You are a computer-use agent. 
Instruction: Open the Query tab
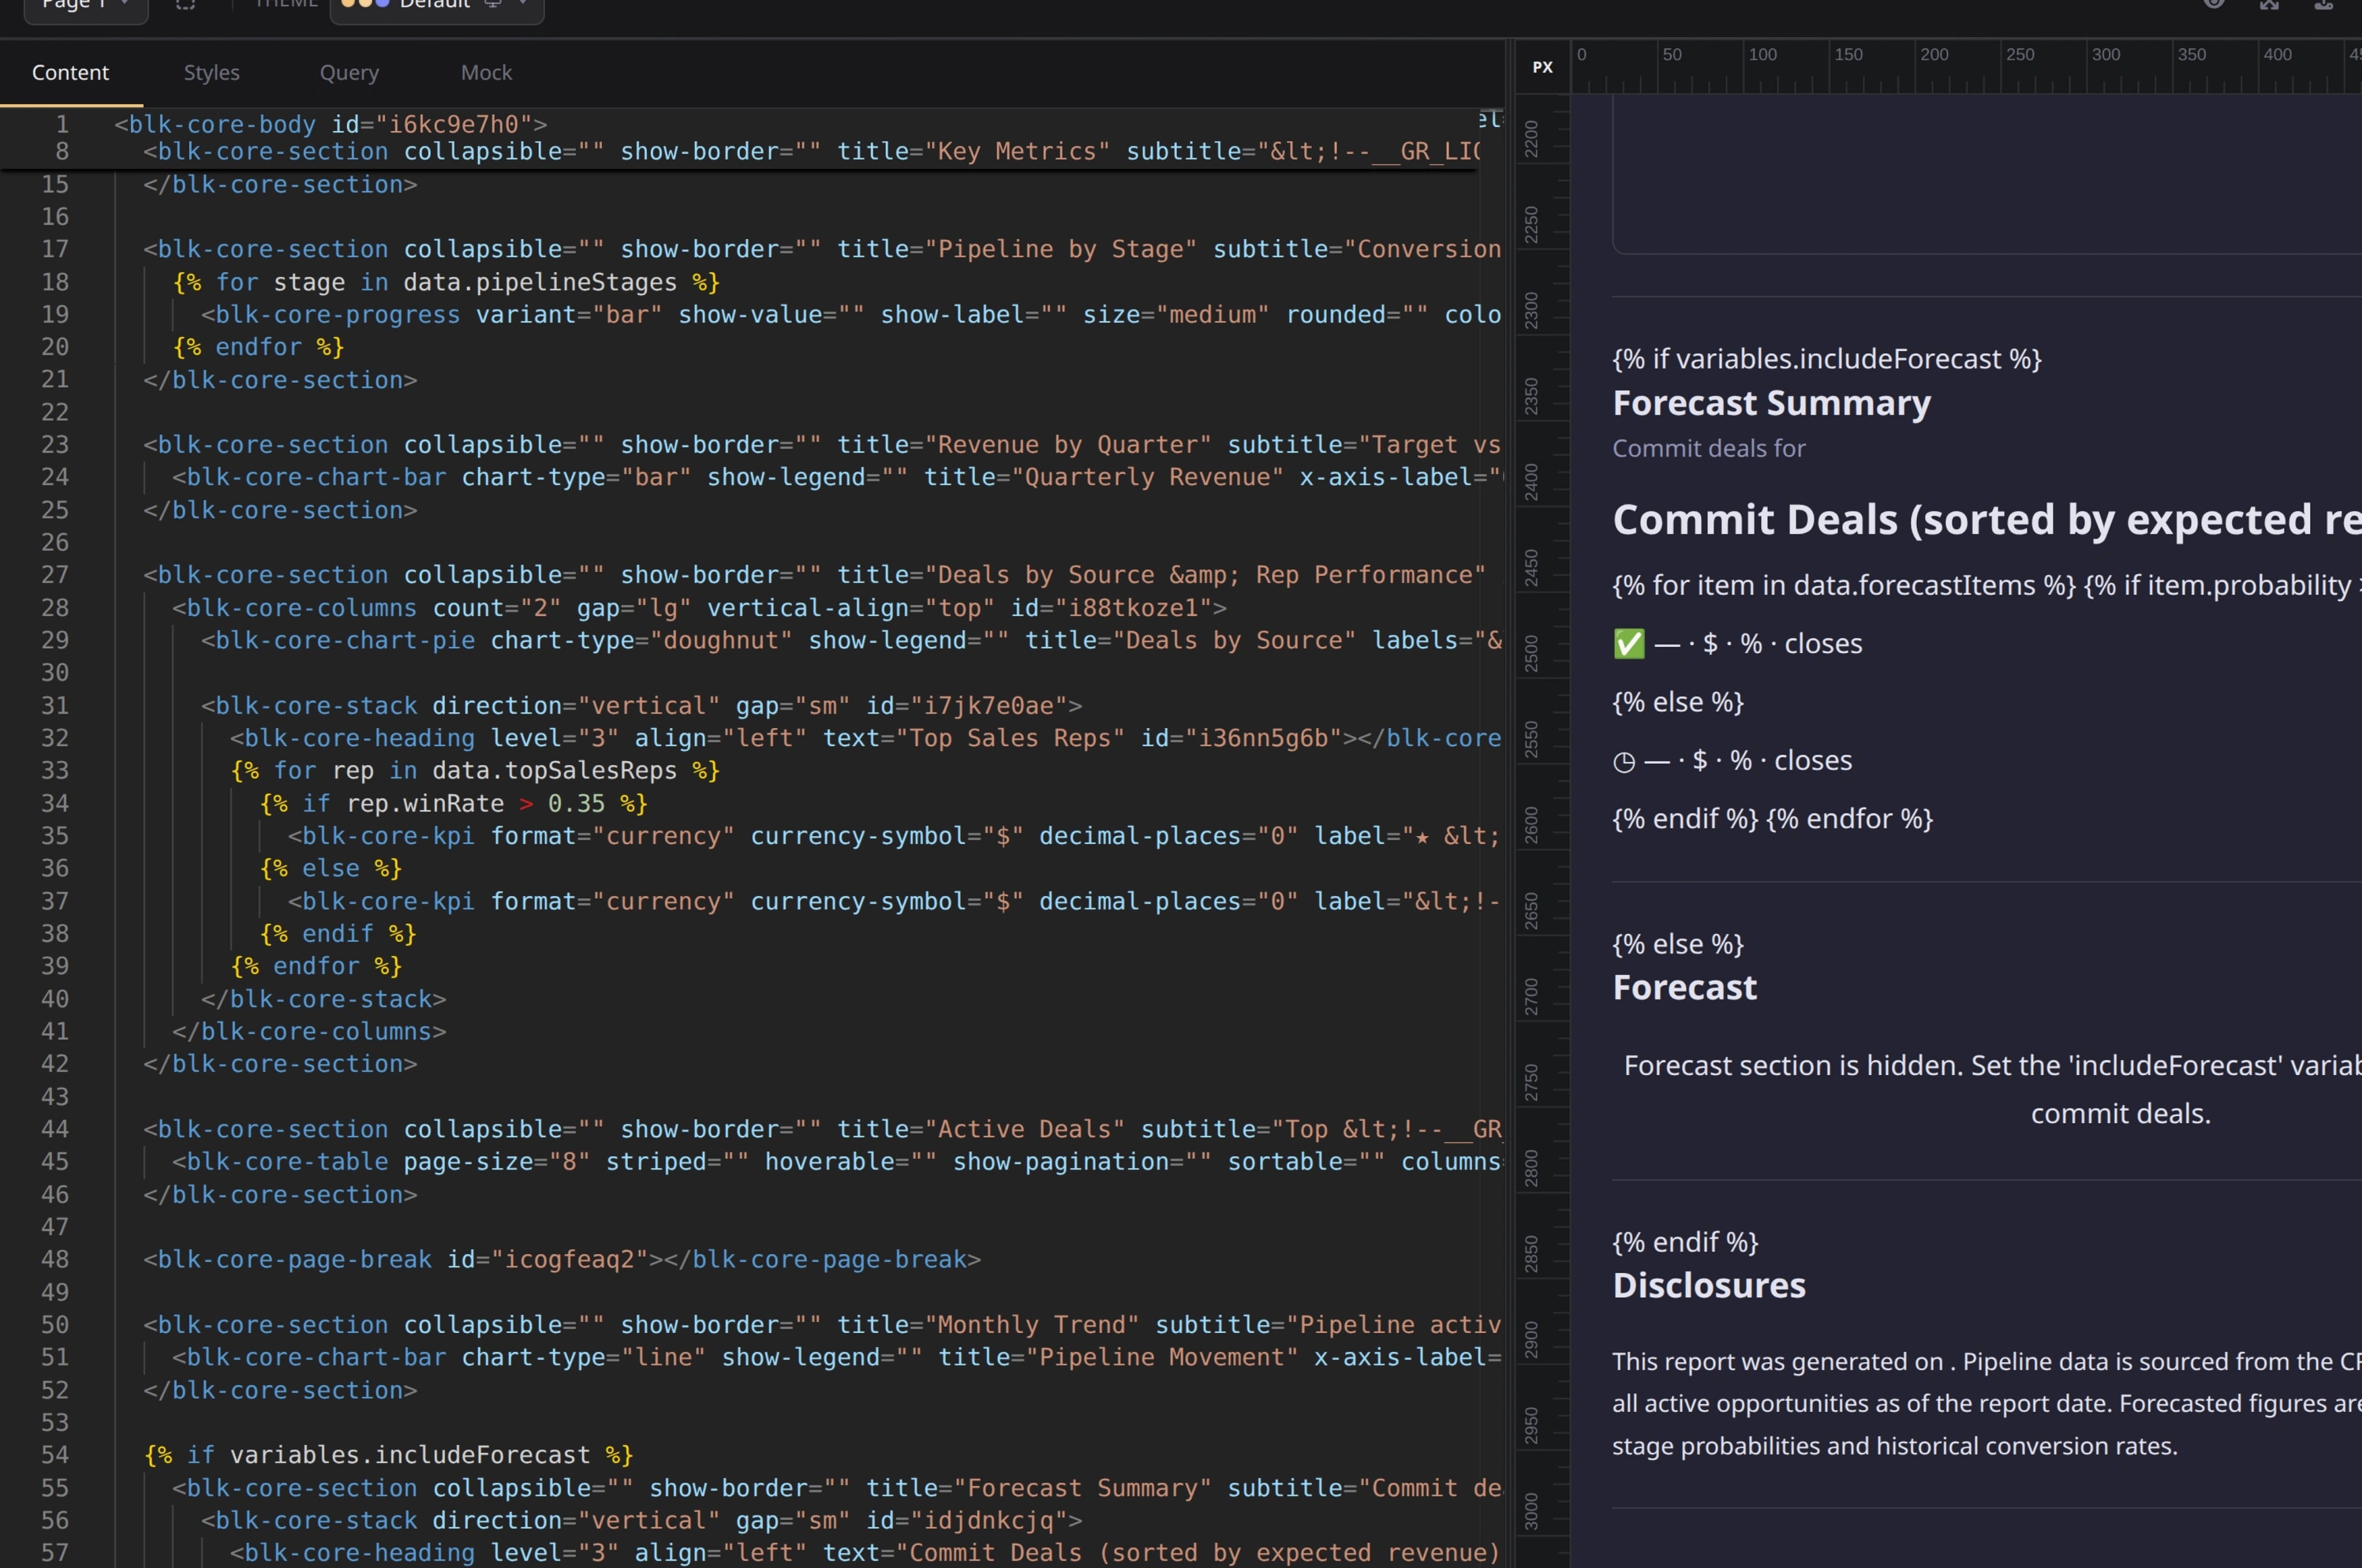349,73
